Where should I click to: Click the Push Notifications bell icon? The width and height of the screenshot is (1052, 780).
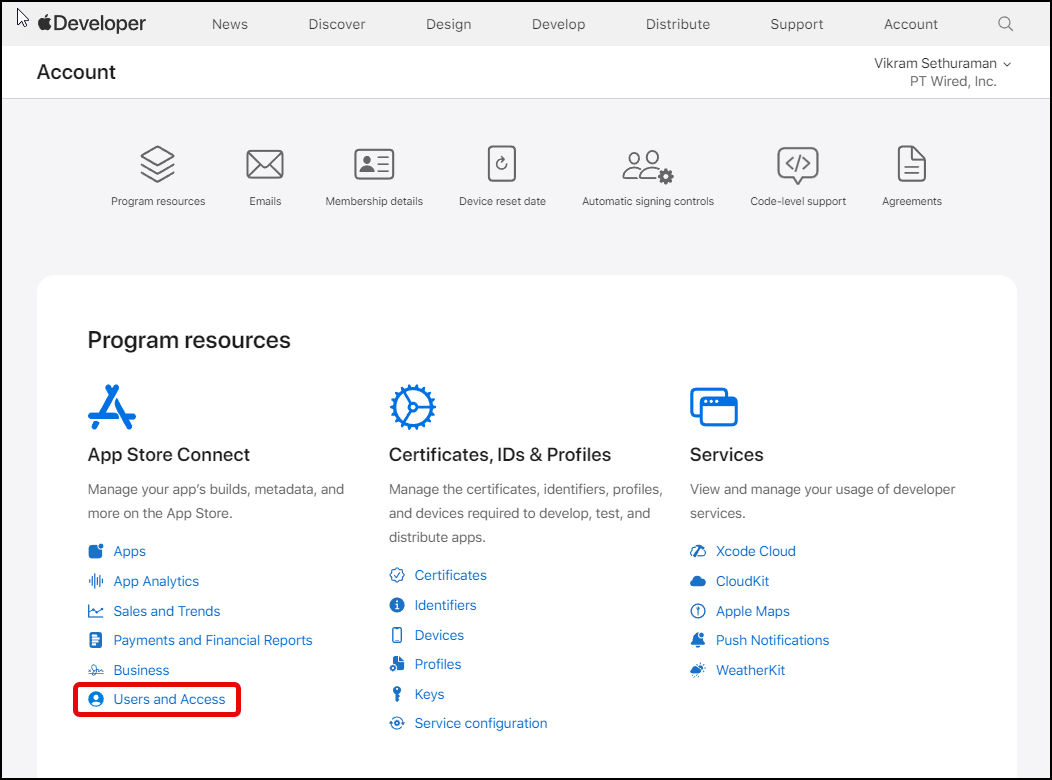[x=698, y=640]
